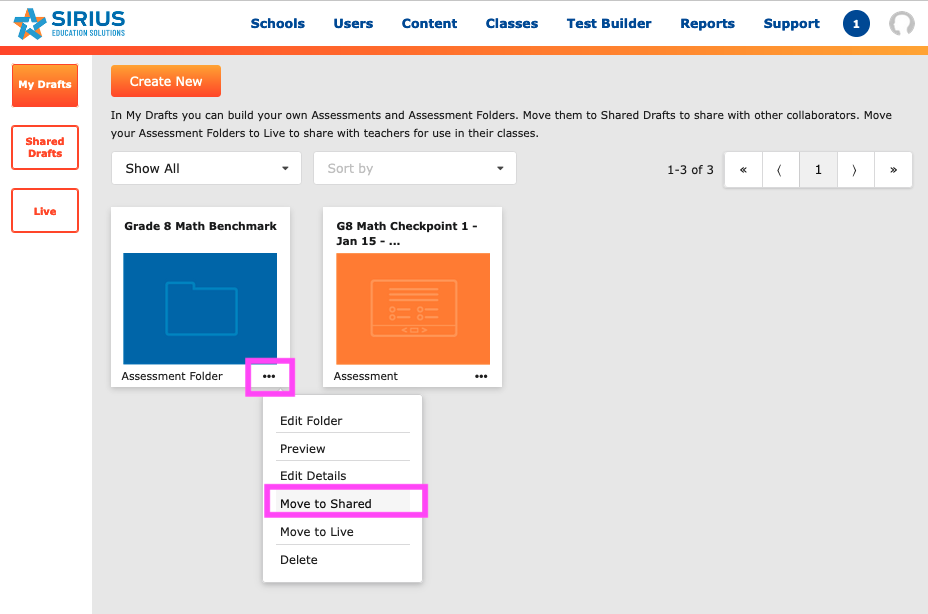Image resolution: width=928 pixels, height=614 pixels.
Task: Open the notifications badge showing 1
Action: click(x=856, y=24)
